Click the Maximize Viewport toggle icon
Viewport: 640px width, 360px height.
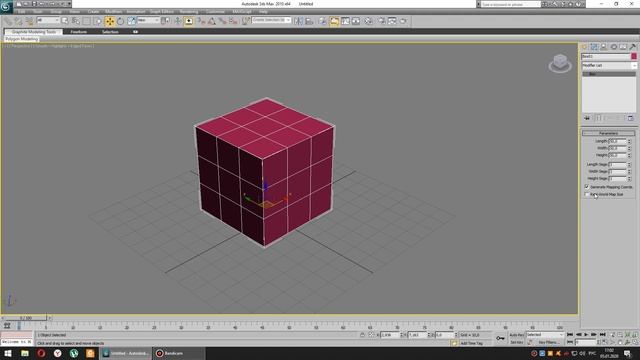pyautogui.click(x=636, y=342)
